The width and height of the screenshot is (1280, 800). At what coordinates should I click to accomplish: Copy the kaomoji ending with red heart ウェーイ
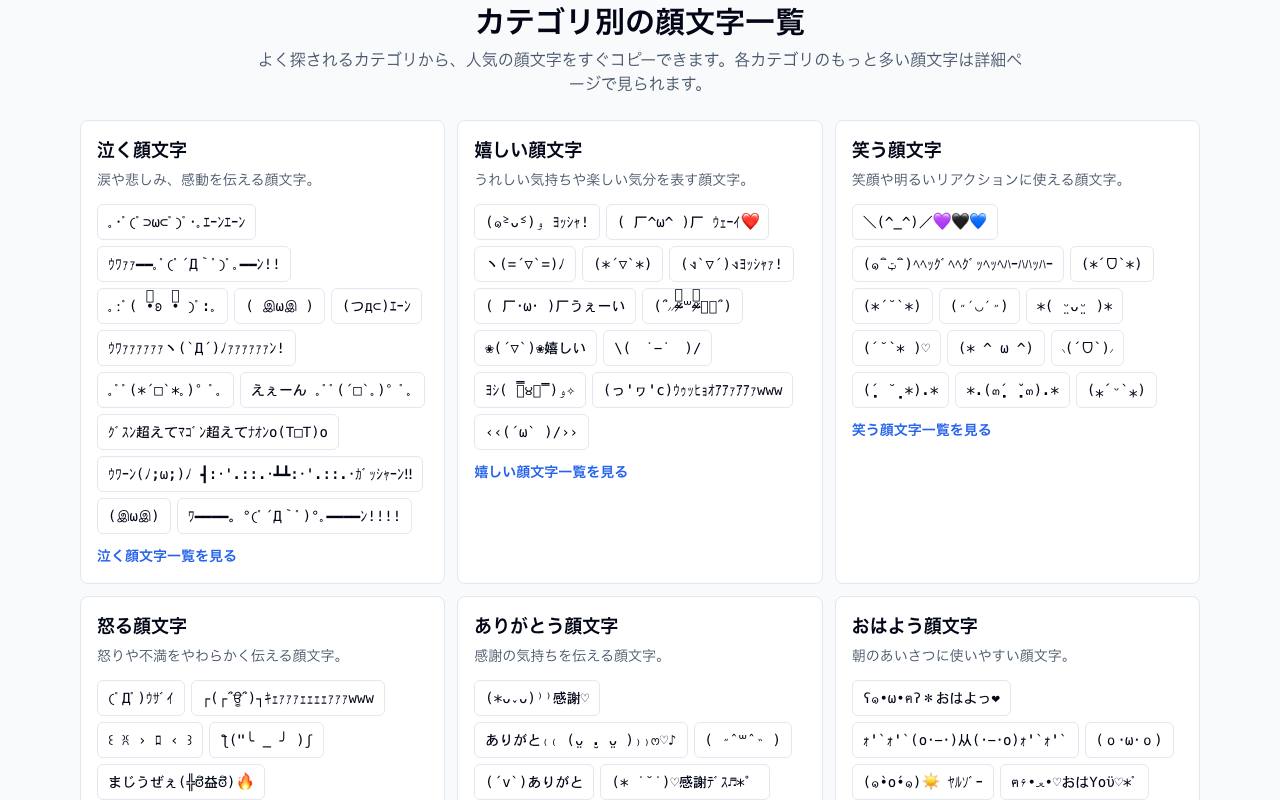[x=687, y=222]
